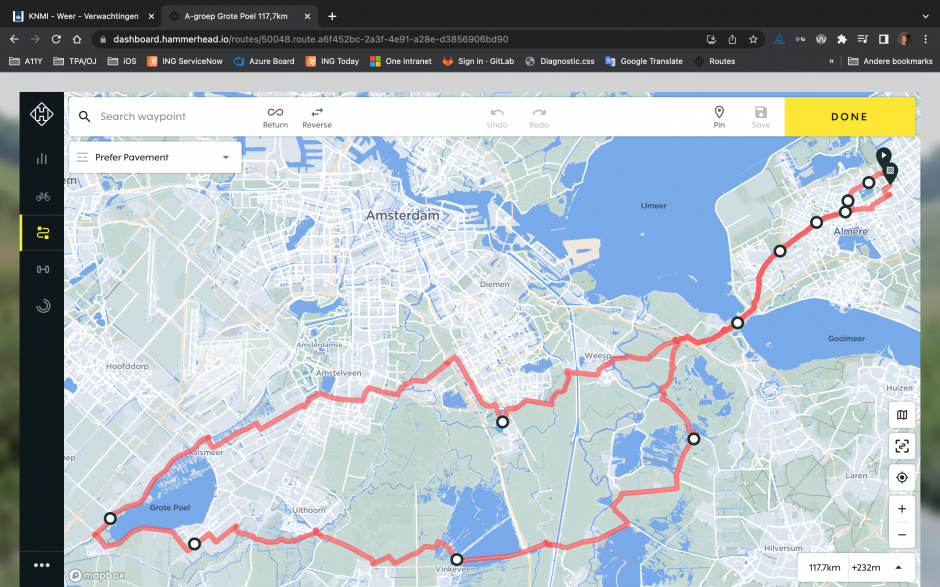Zoom in on the map
This screenshot has width=940, height=587.
click(902, 509)
